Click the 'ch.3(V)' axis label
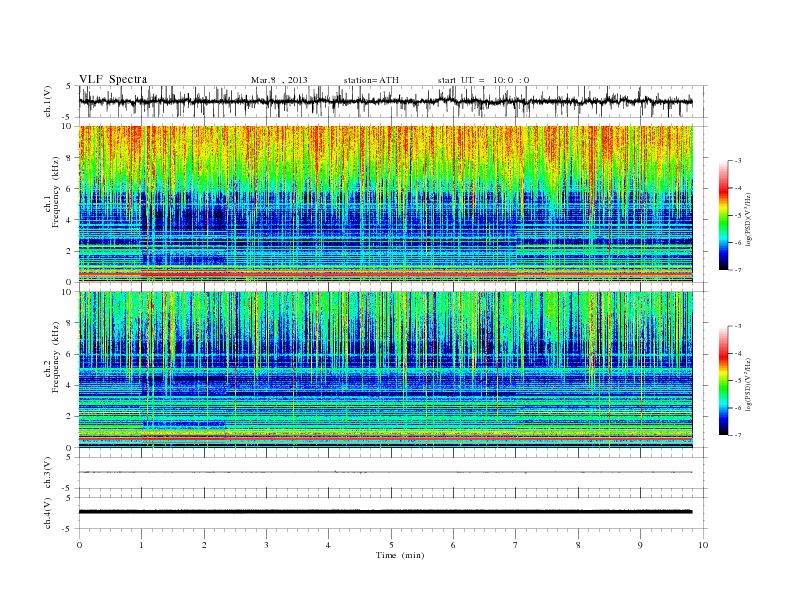The height and width of the screenshot is (612, 792). pos(48,473)
